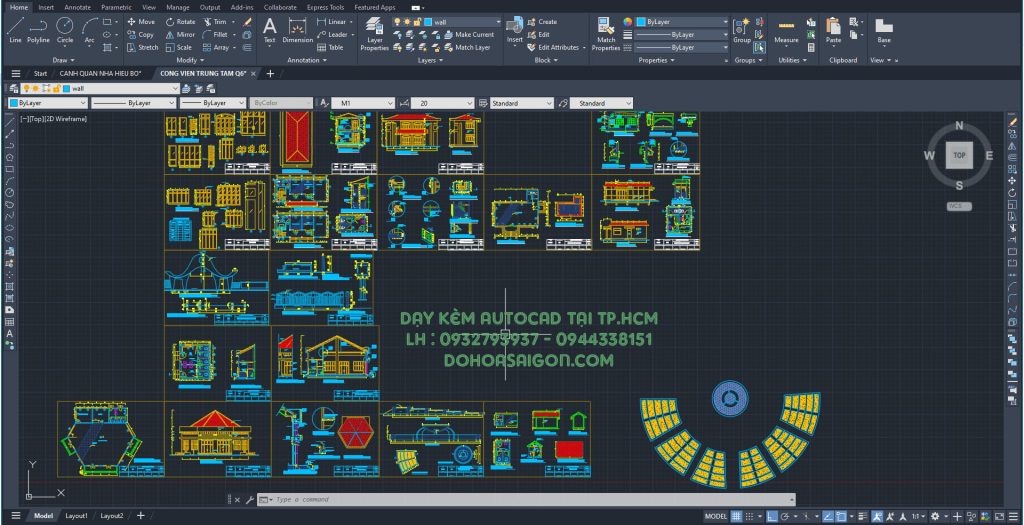Select the Text annotation tool
Image resolution: width=1024 pixels, height=525 pixels.
click(x=270, y=31)
